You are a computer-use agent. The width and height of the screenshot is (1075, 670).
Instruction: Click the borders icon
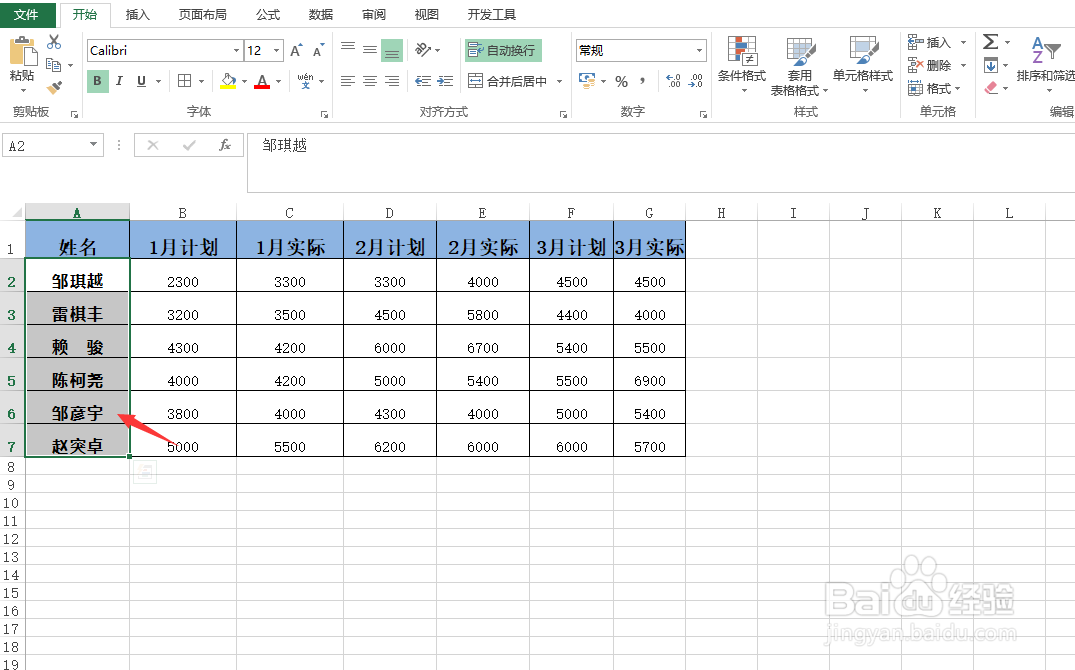tap(184, 81)
